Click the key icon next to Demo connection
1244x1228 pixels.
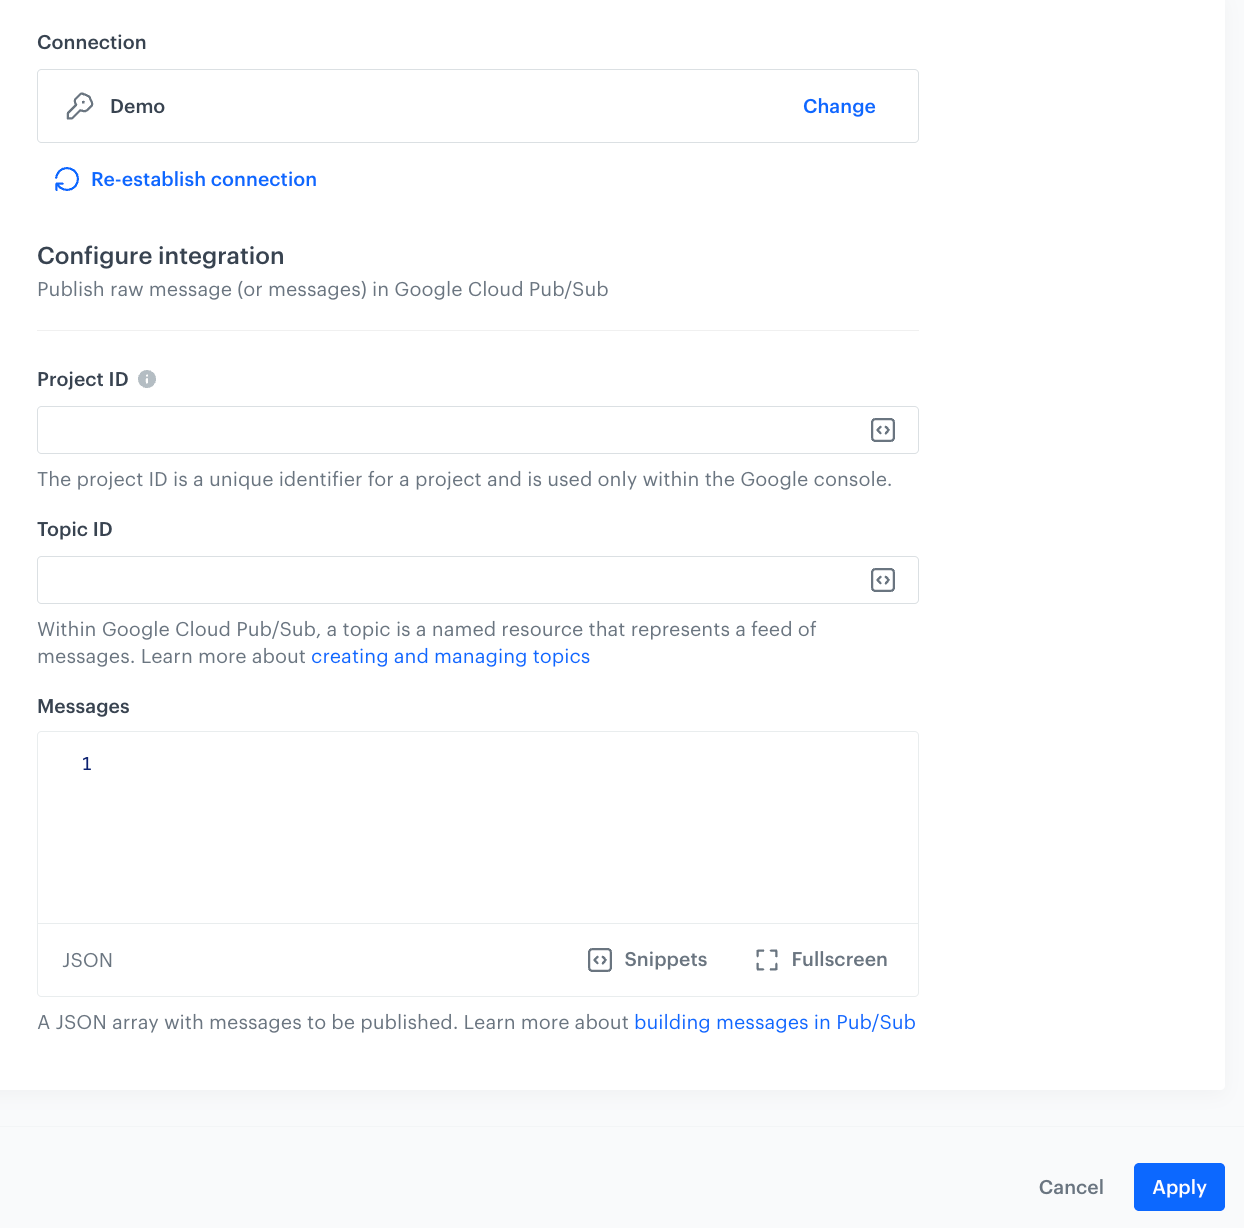coord(80,105)
